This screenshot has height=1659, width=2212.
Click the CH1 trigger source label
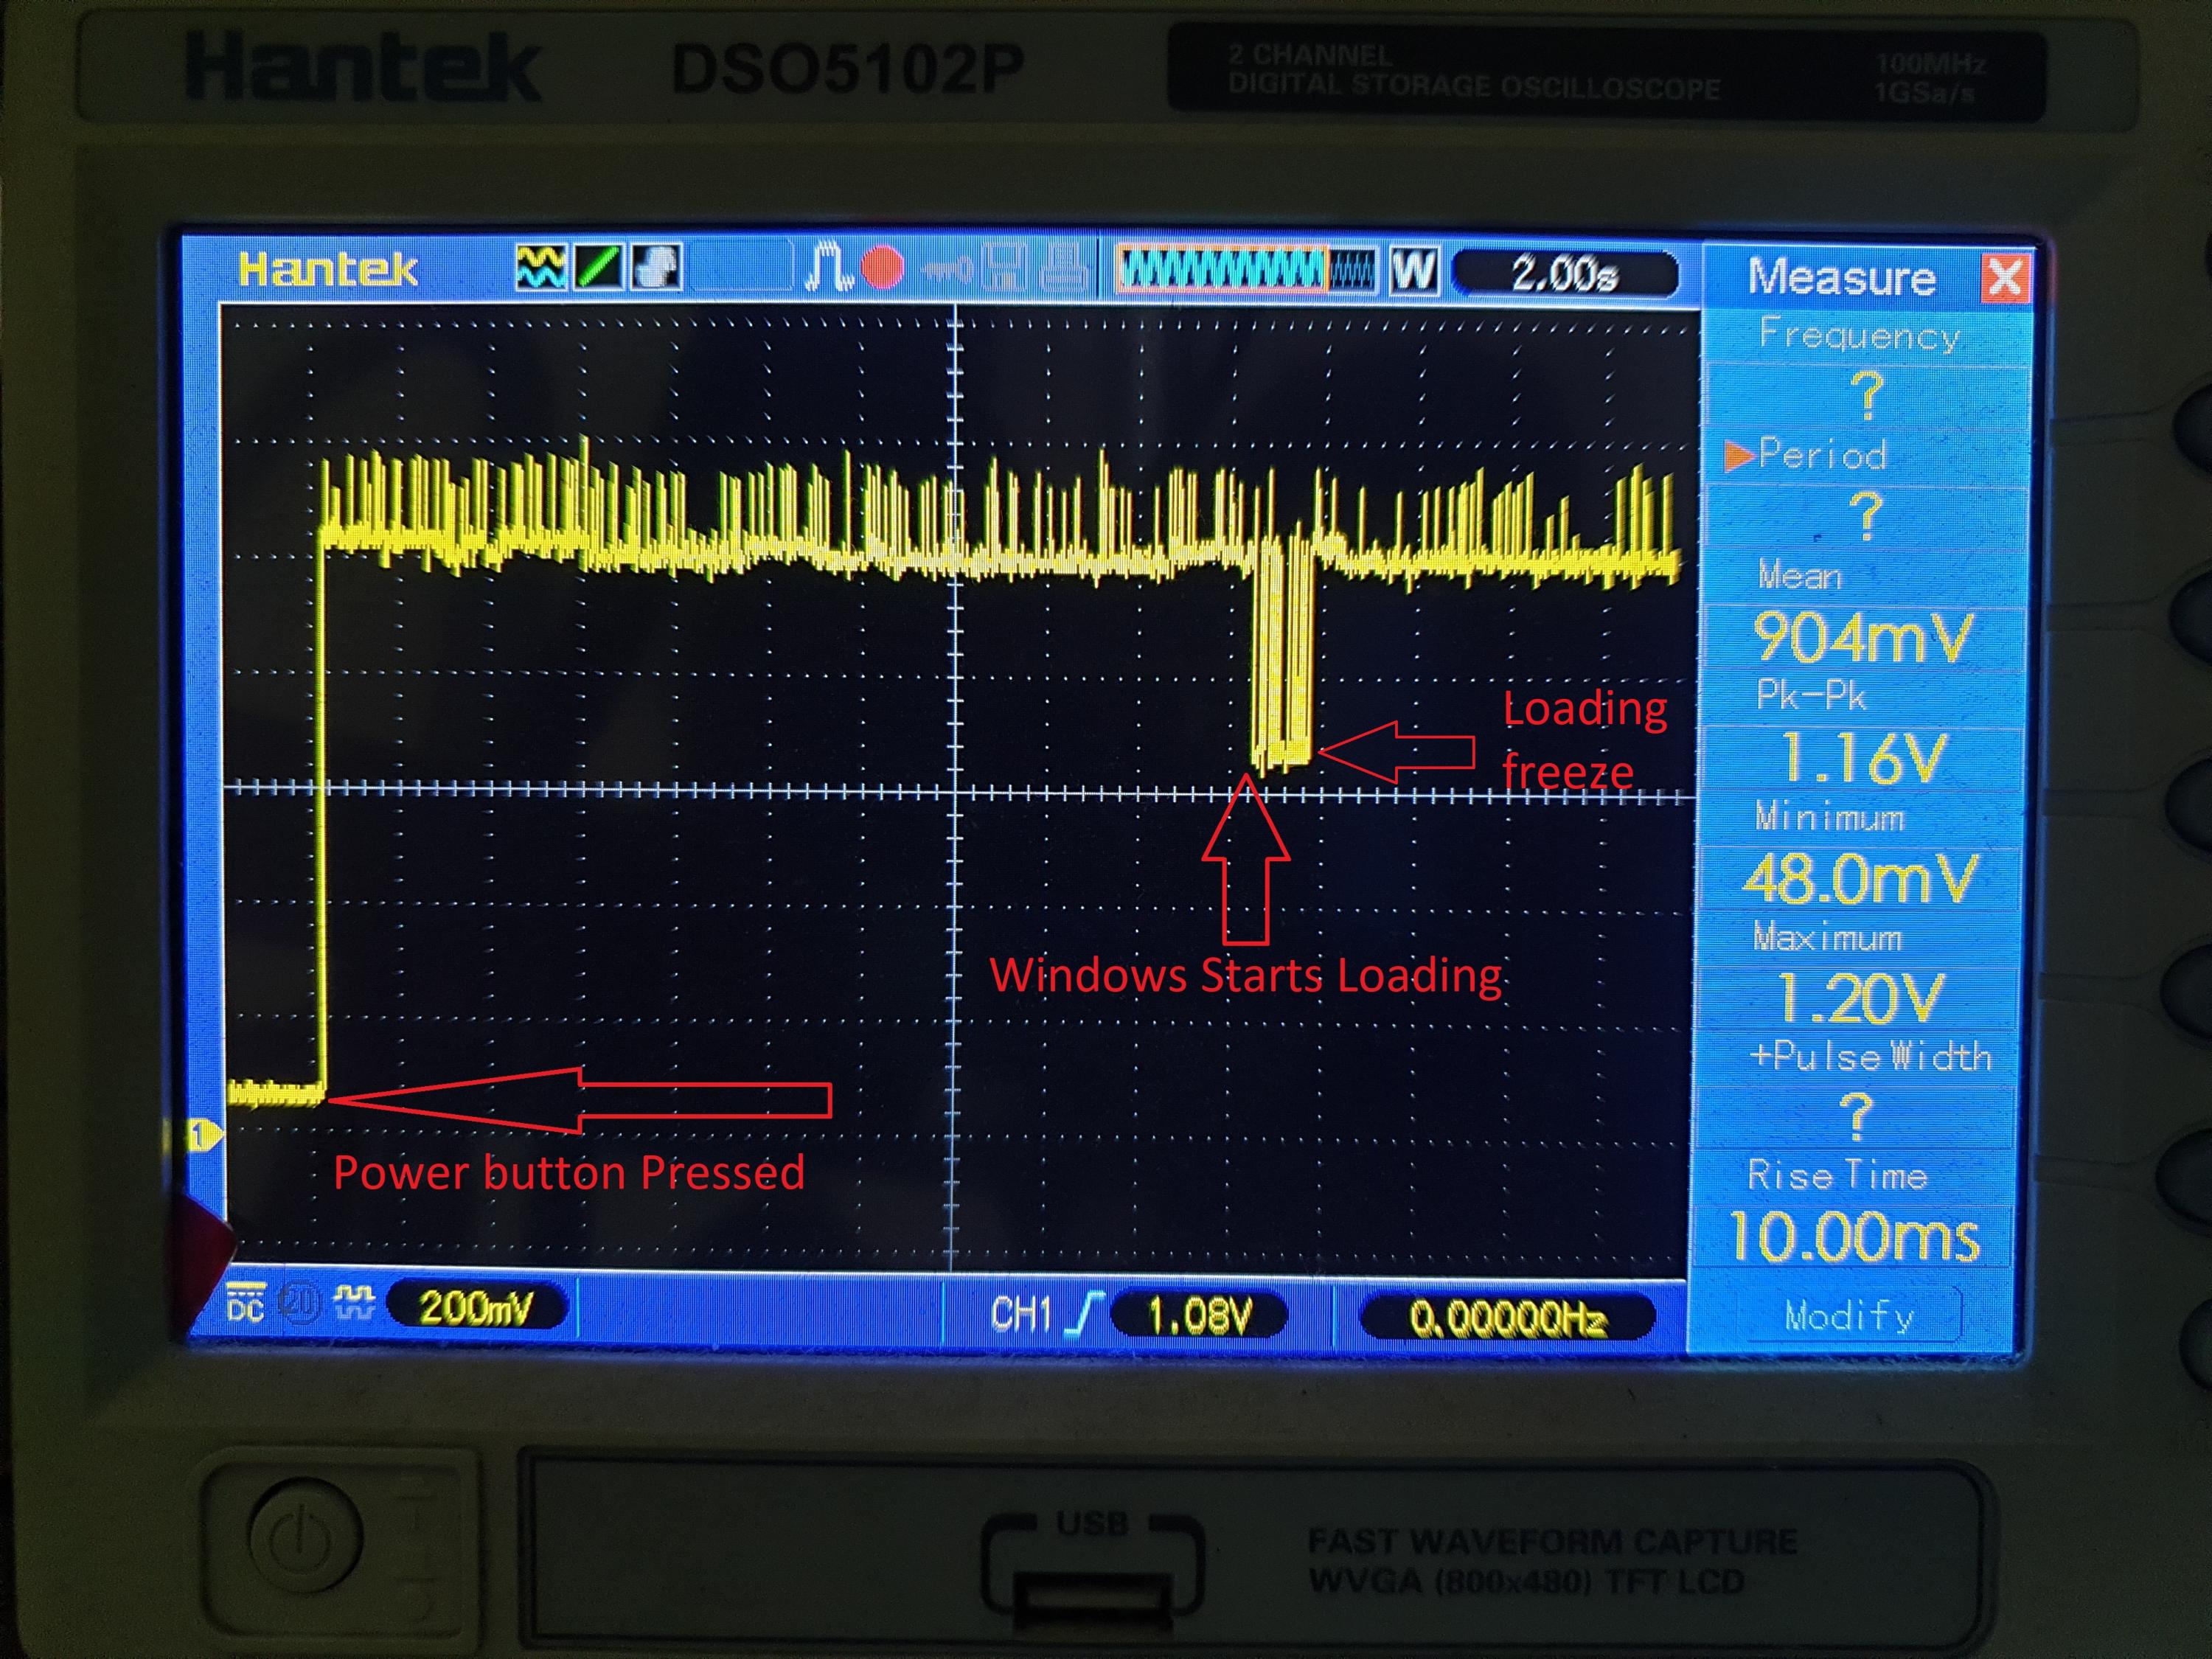click(1021, 1315)
